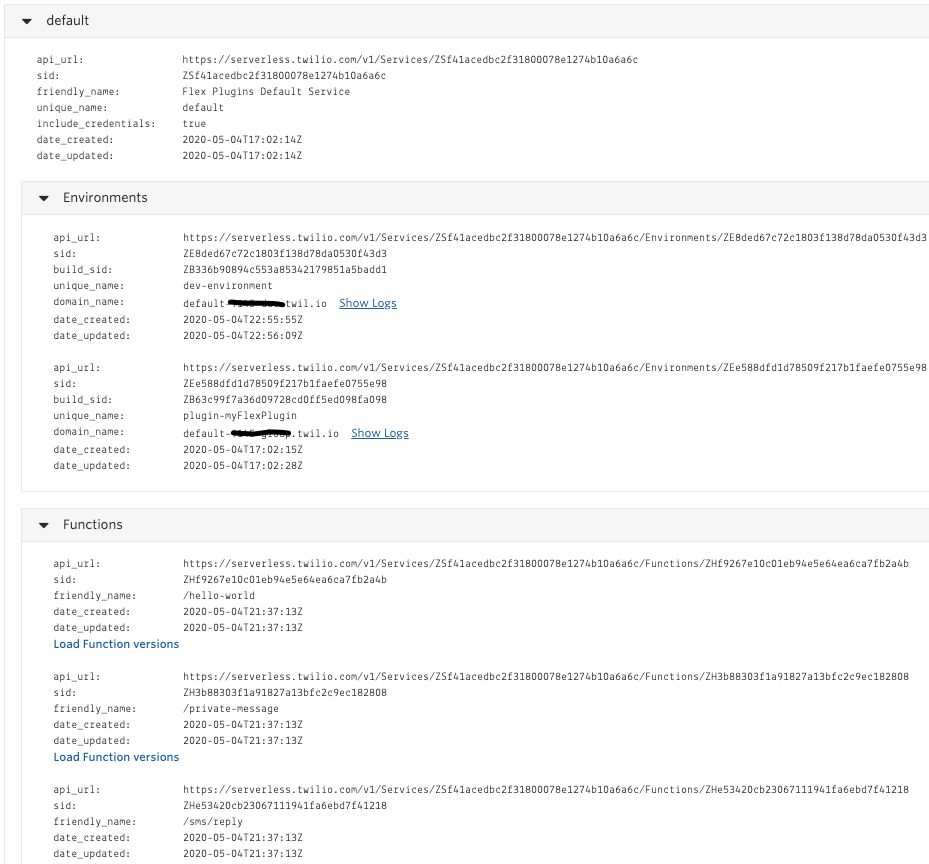Click date_updated 2020-05-04T22:56:09Z

tap(243, 335)
